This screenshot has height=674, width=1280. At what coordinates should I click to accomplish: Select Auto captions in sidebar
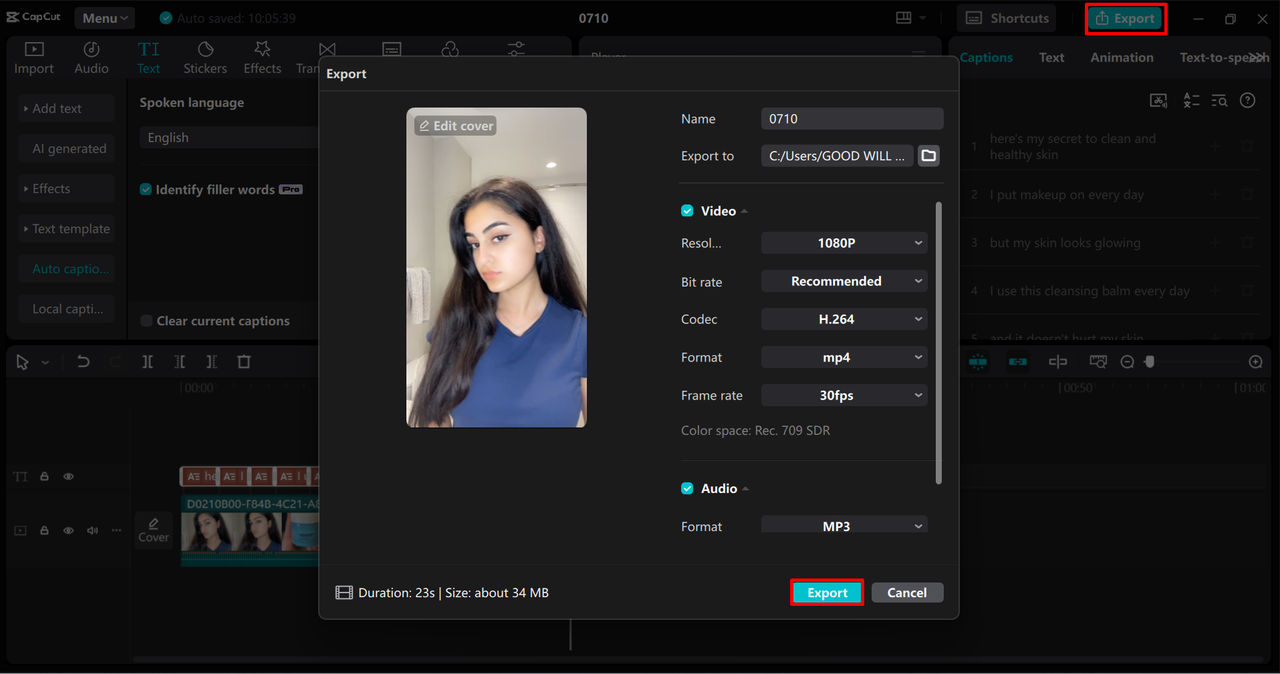(66, 269)
